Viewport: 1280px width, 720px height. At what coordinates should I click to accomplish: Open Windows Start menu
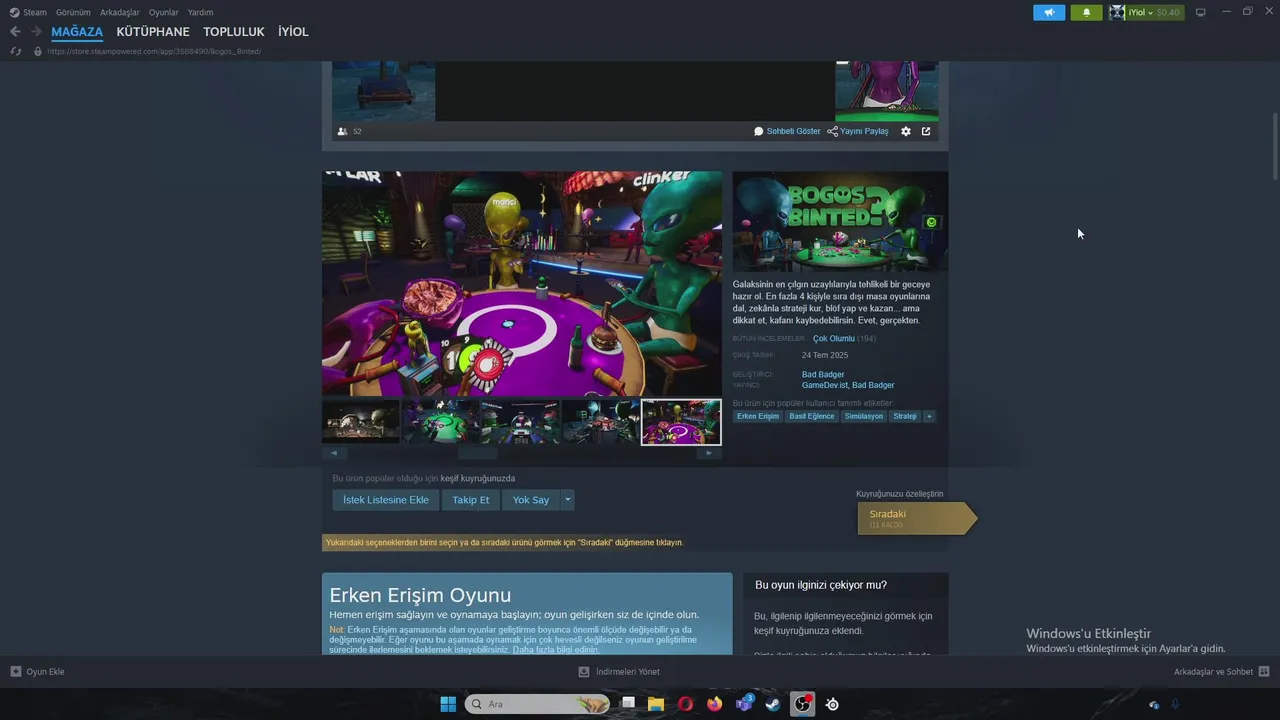point(448,704)
